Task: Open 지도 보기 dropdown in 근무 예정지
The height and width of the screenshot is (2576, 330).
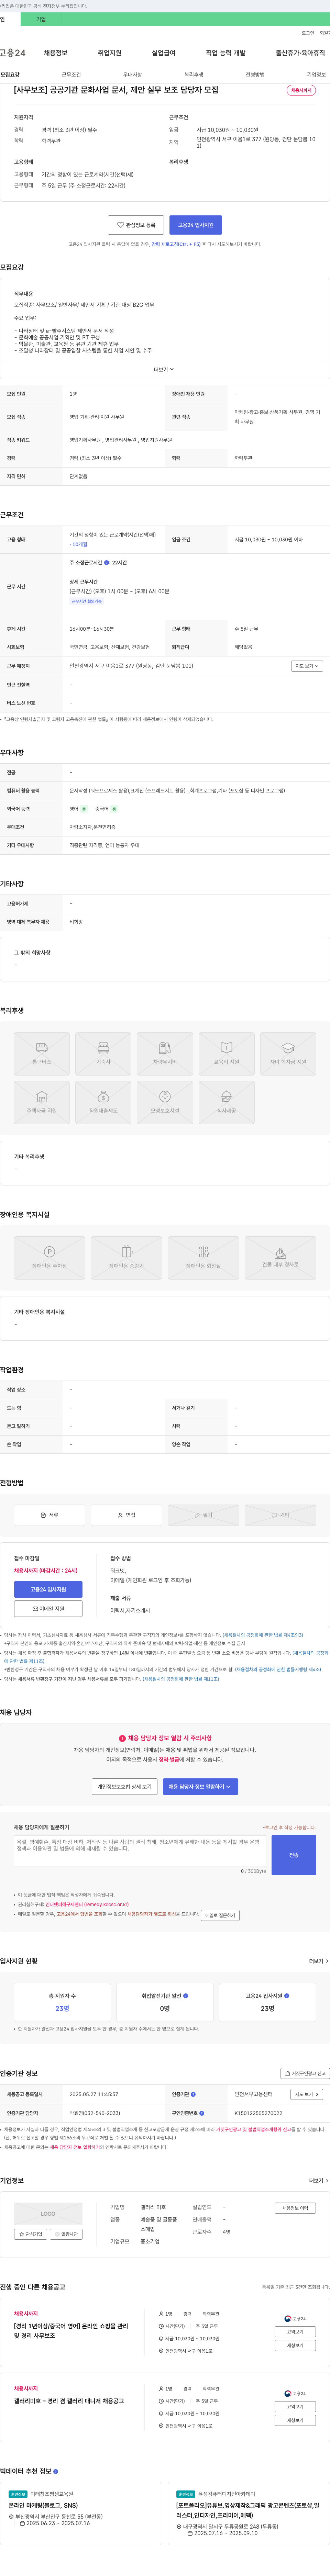Action: click(x=307, y=666)
